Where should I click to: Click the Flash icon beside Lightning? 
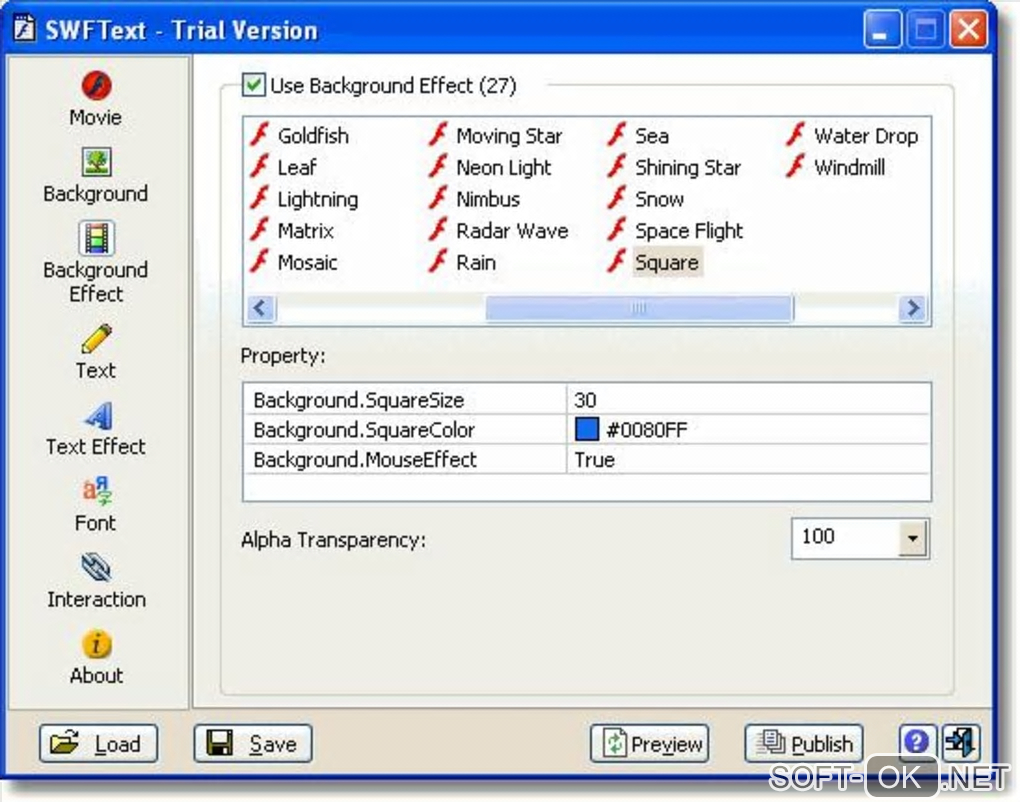point(260,198)
